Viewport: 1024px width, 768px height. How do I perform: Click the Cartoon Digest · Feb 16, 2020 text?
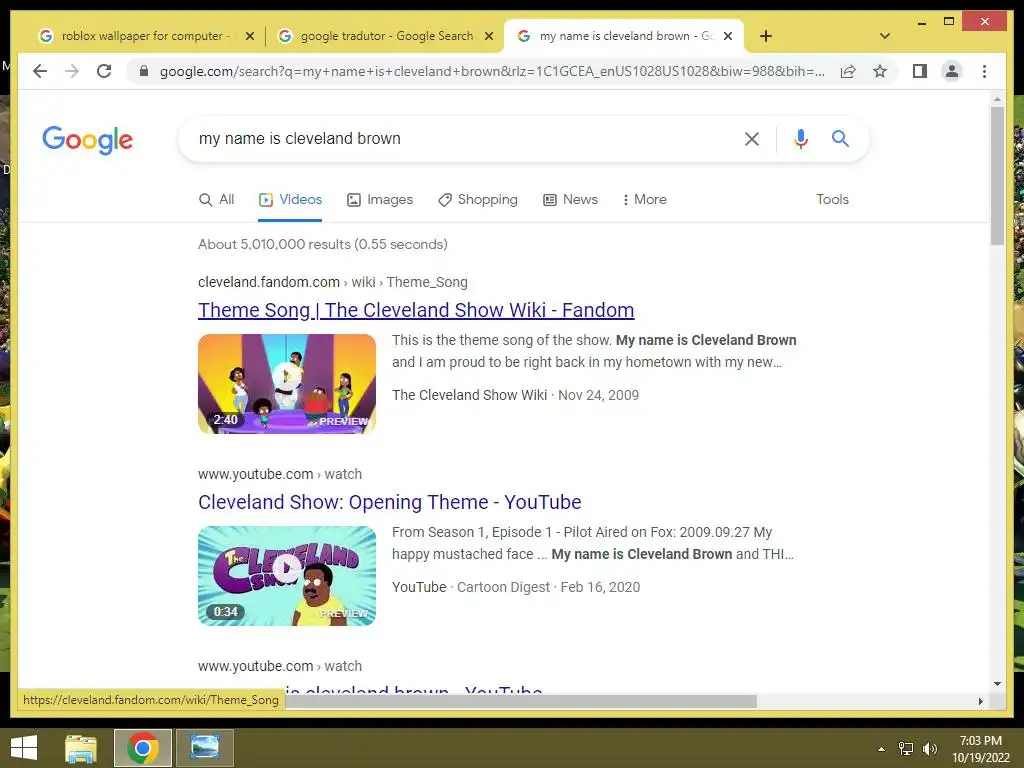[548, 587]
